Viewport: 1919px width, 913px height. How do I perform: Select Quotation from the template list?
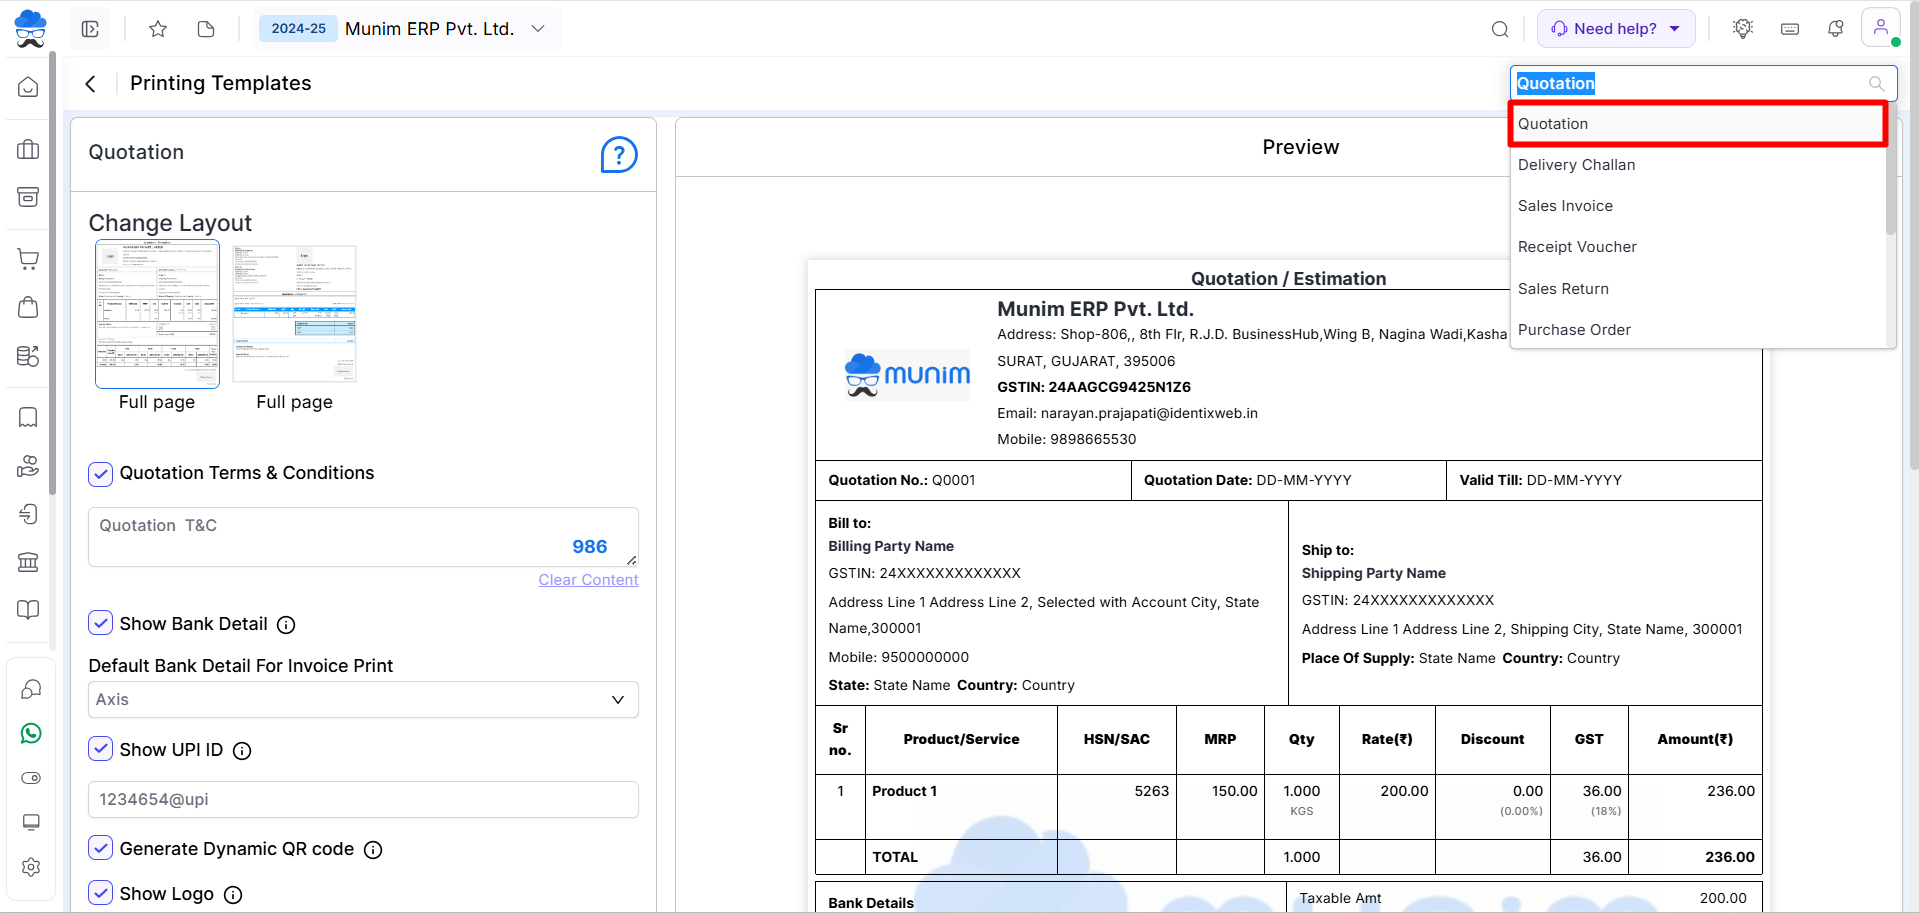point(1697,124)
